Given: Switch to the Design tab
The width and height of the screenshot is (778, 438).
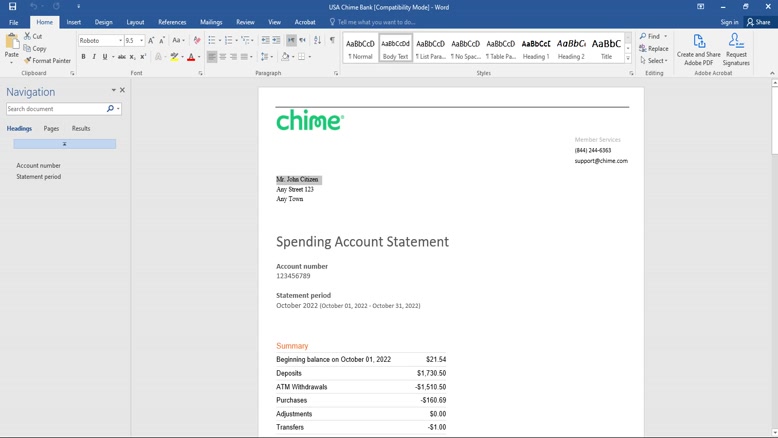Looking at the screenshot, I should [x=103, y=22].
